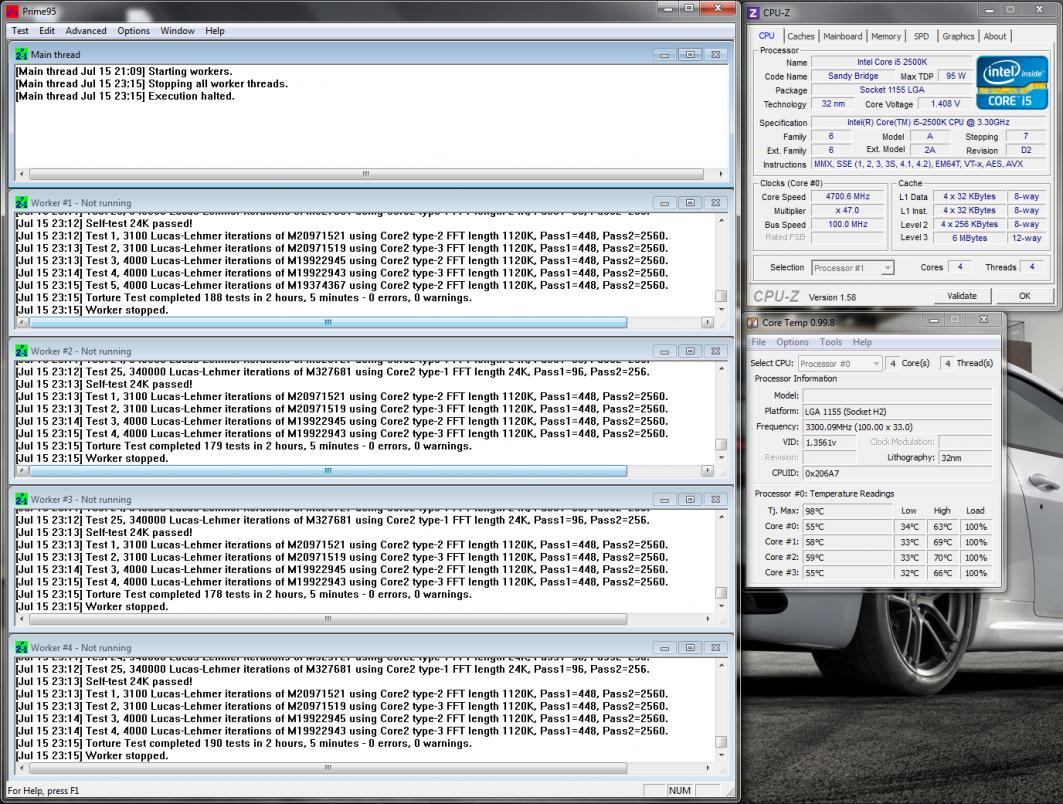The height and width of the screenshot is (804, 1063).
Task: Click the Worker #2 horizontal scrollbar
Action: click(x=328, y=470)
